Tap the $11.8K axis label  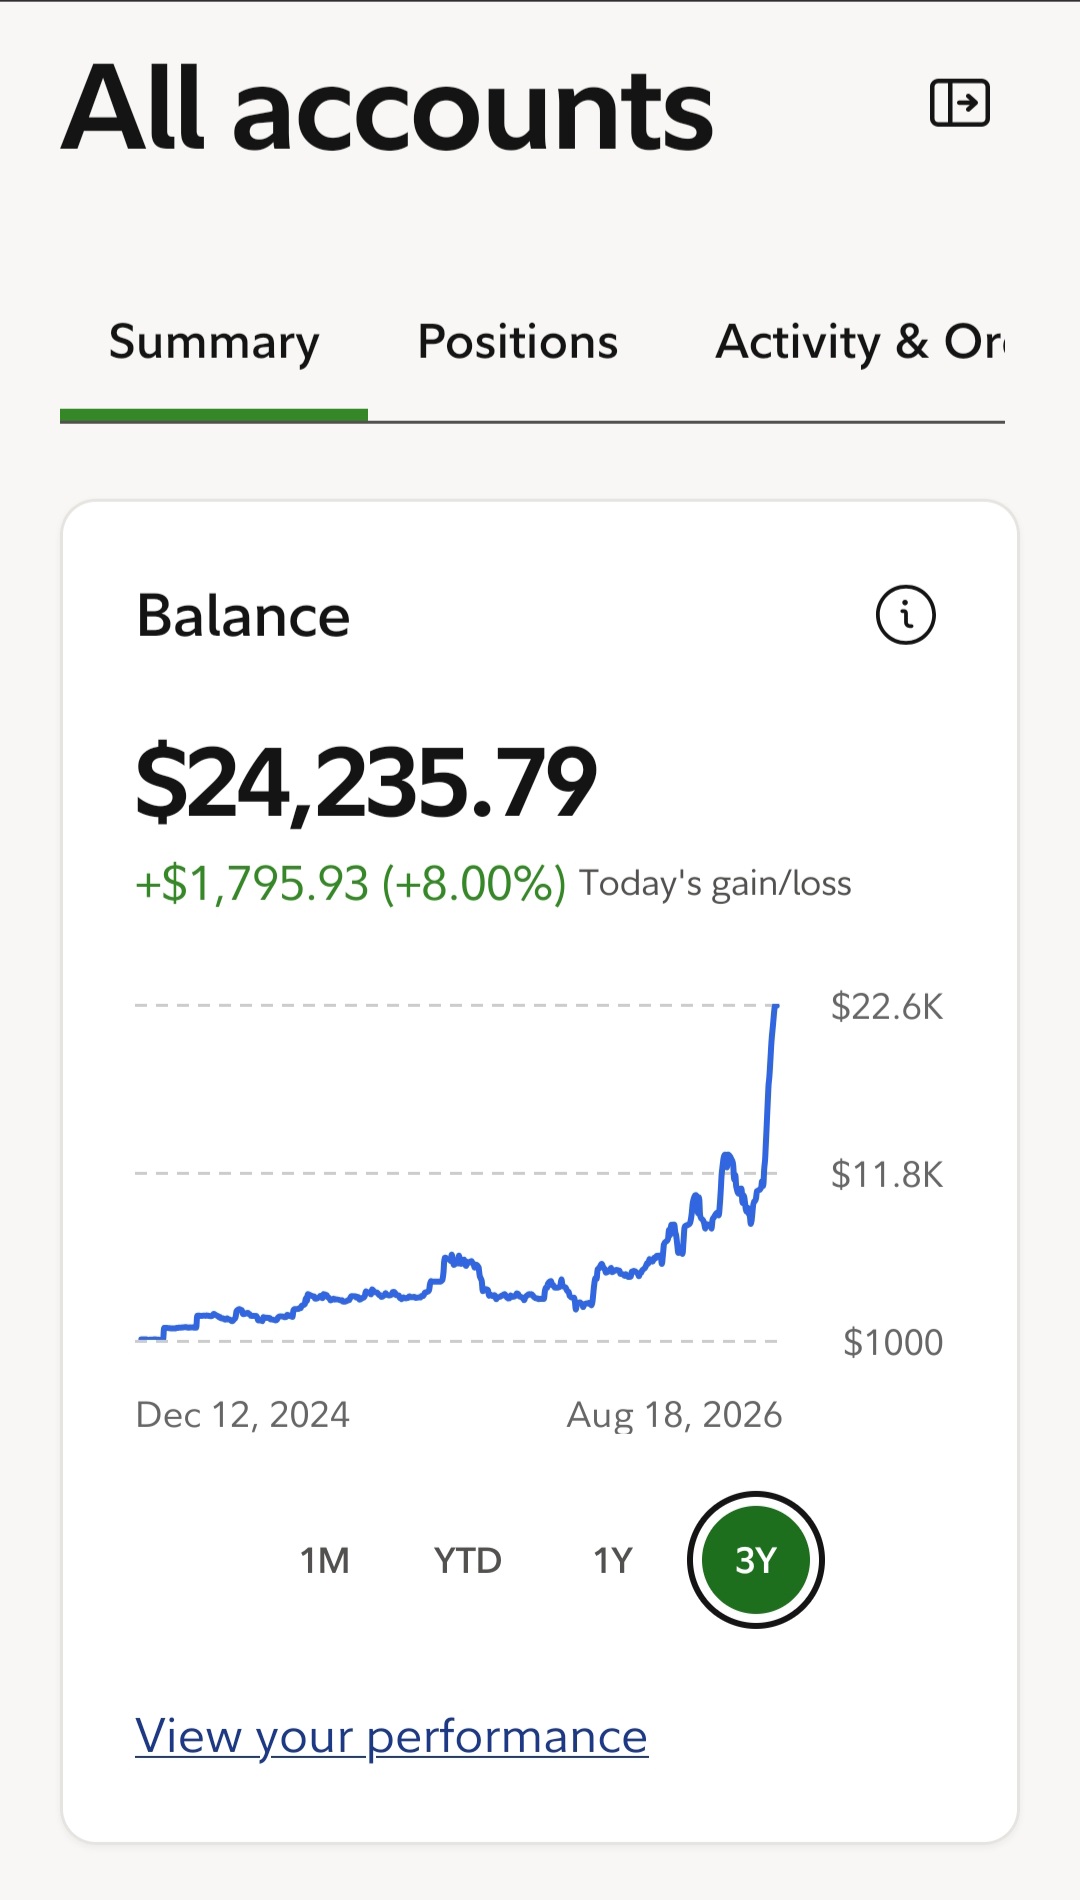[887, 1174]
